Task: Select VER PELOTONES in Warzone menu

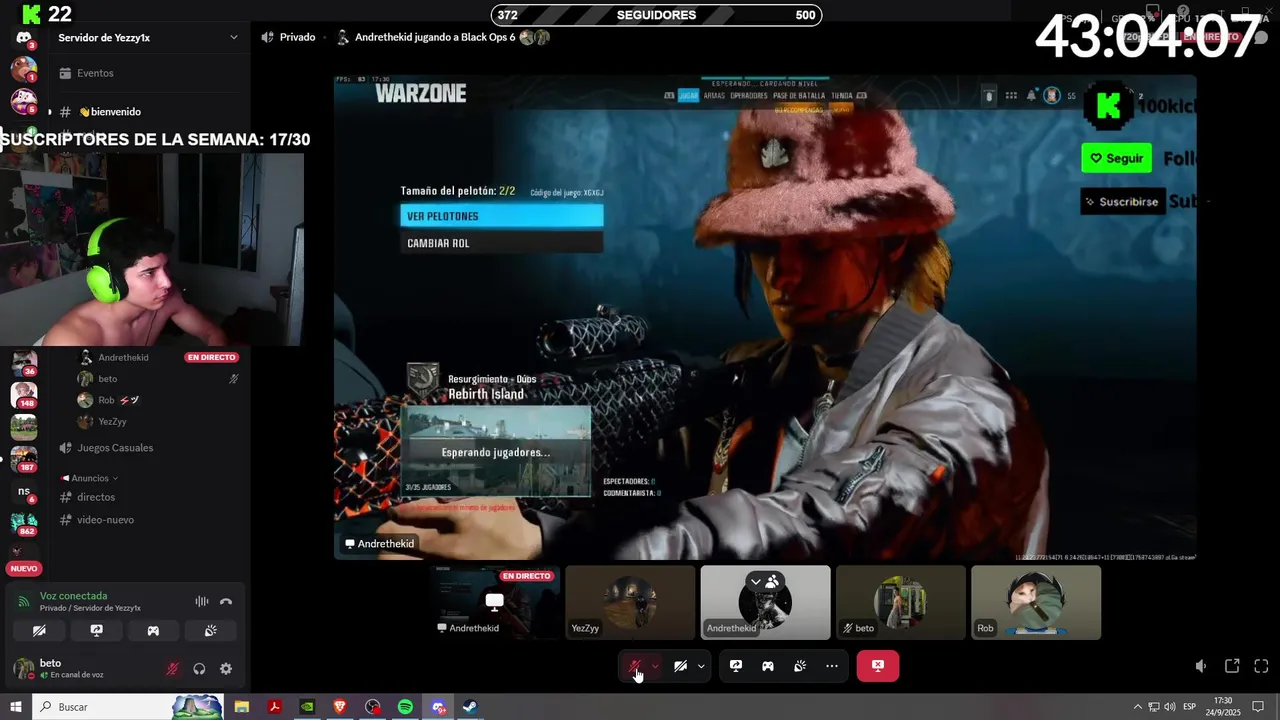Action: [x=502, y=216]
